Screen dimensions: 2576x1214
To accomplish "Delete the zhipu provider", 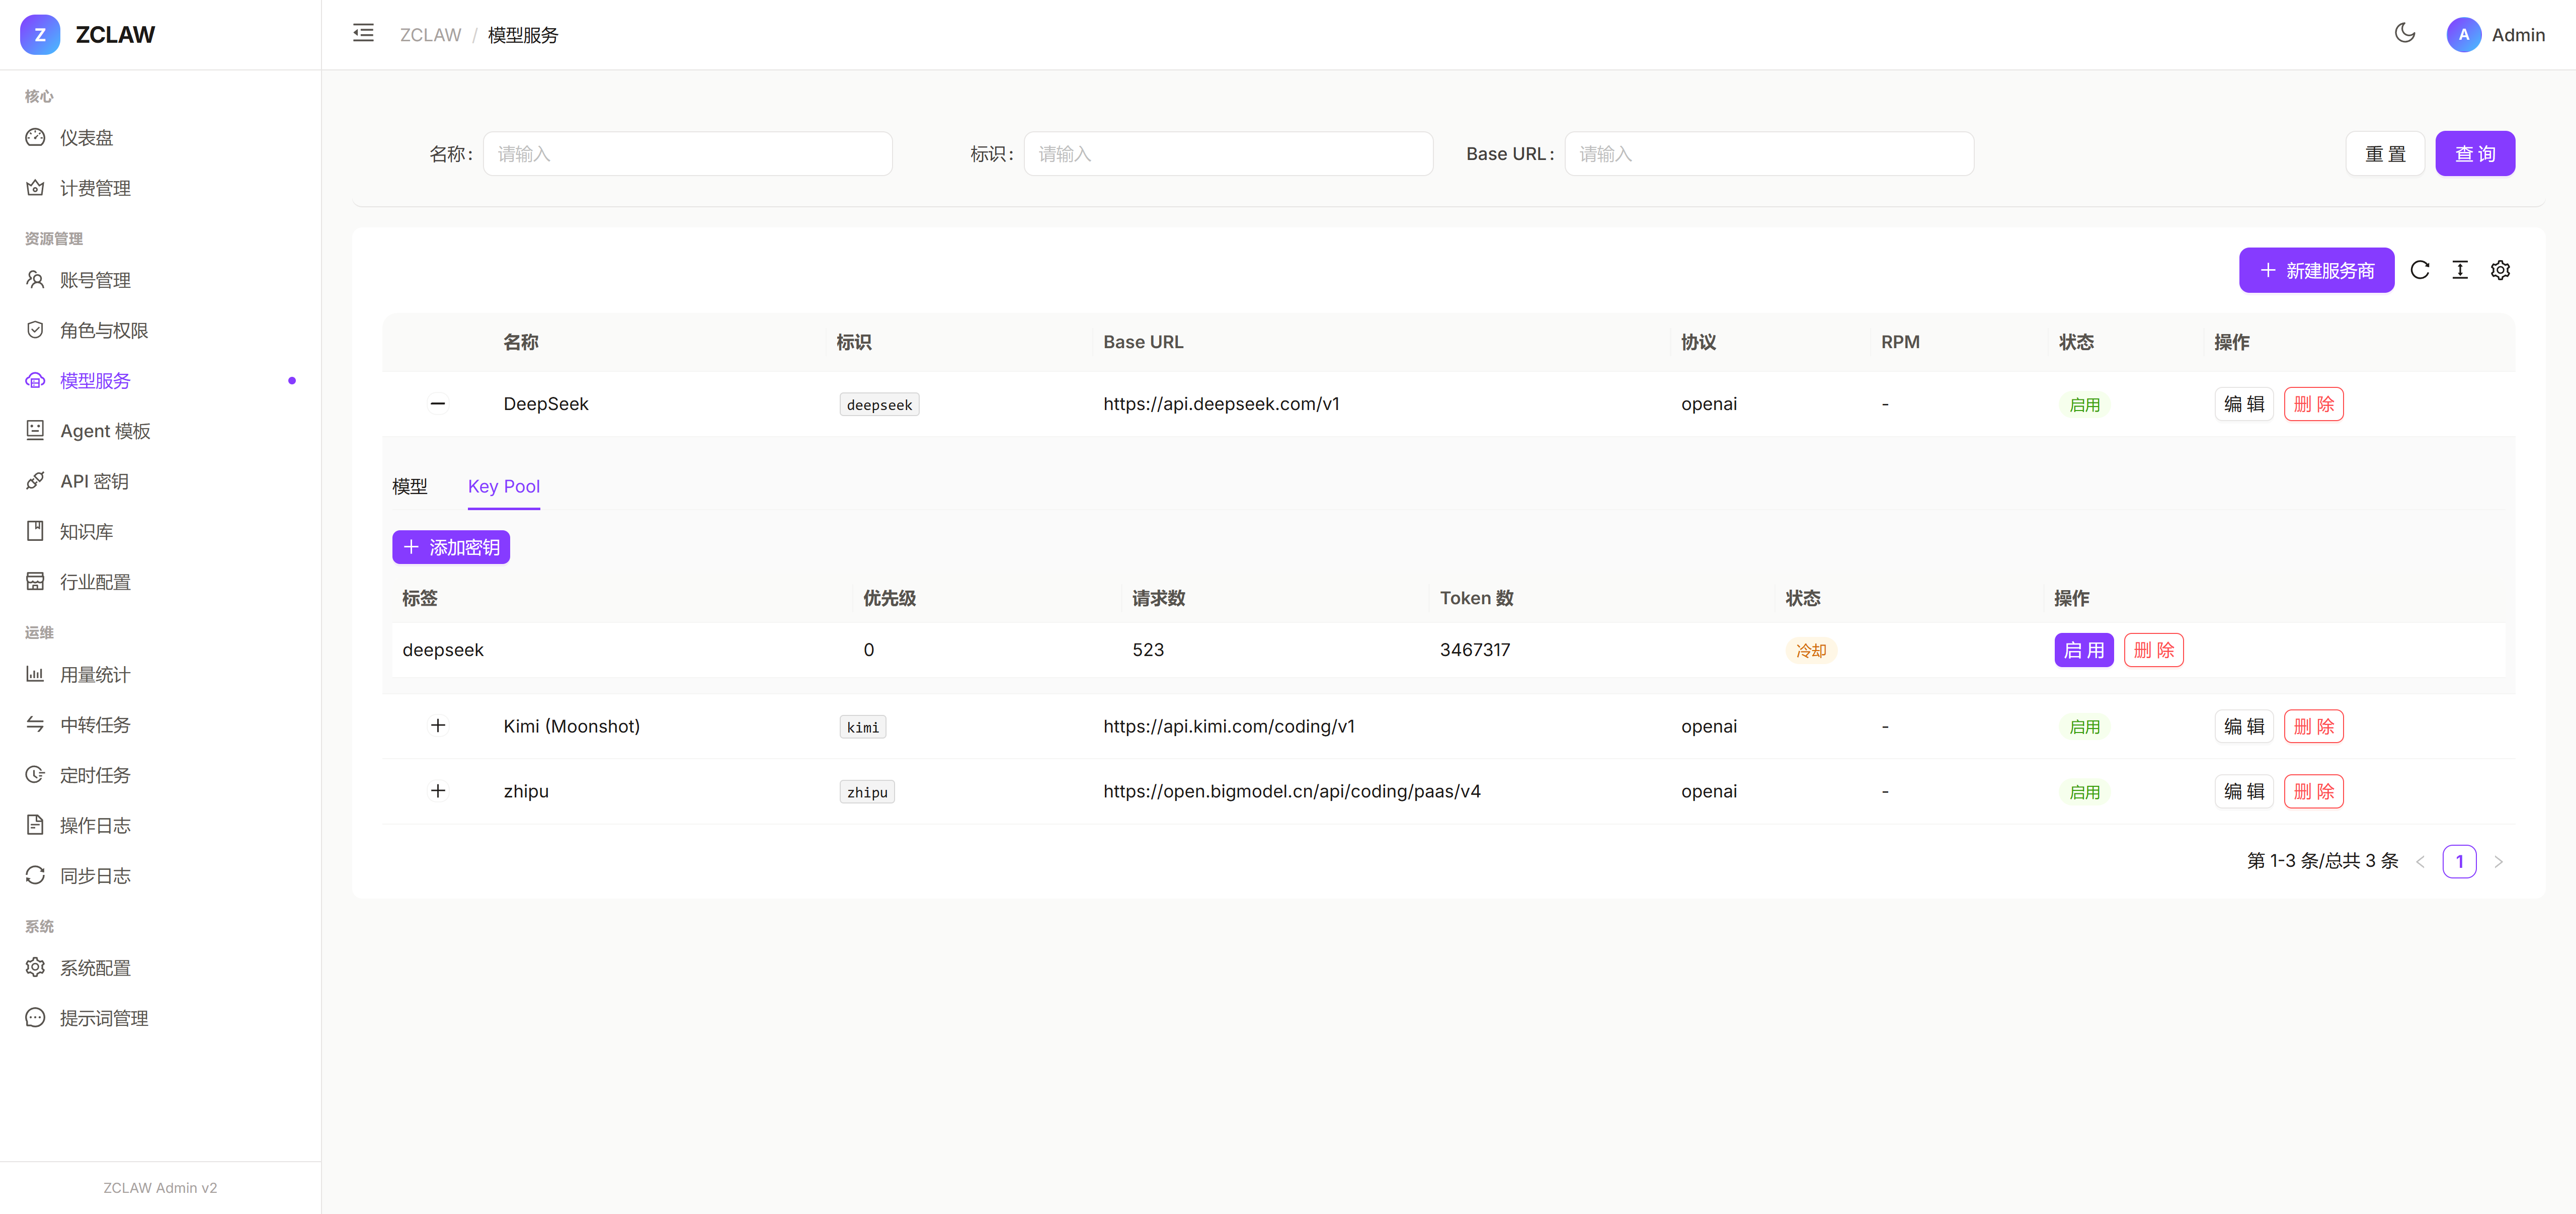I will pyautogui.click(x=2313, y=791).
